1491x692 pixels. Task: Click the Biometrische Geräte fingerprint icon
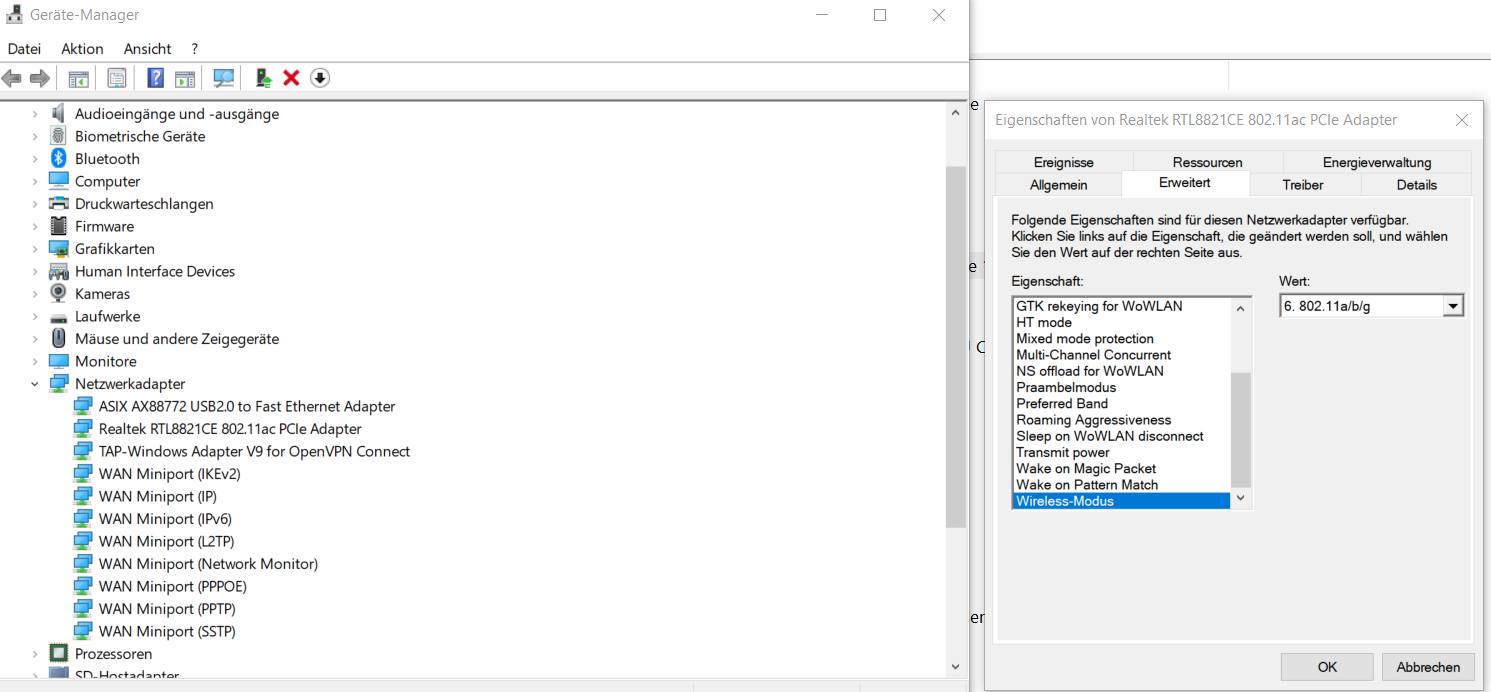coord(59,136)
